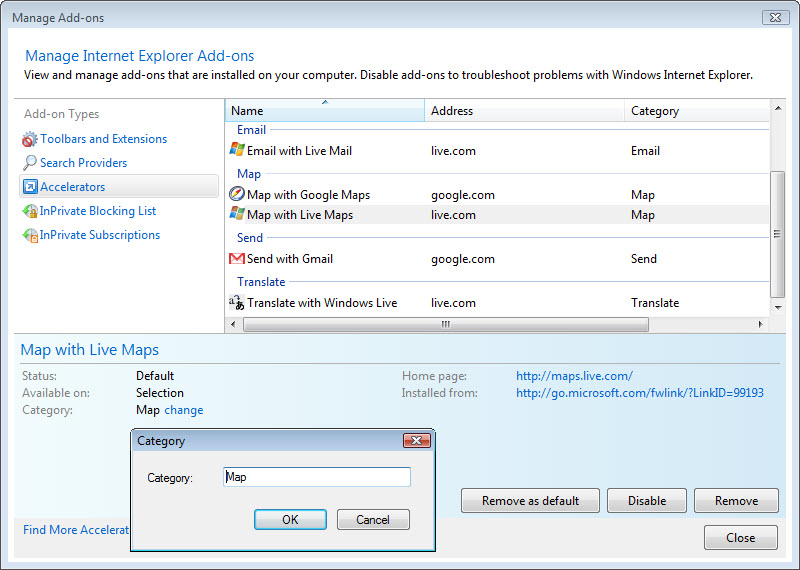The image size is (800, 570).
Task: Click the Search Providers magnifier icon
Action: point(30,163)
